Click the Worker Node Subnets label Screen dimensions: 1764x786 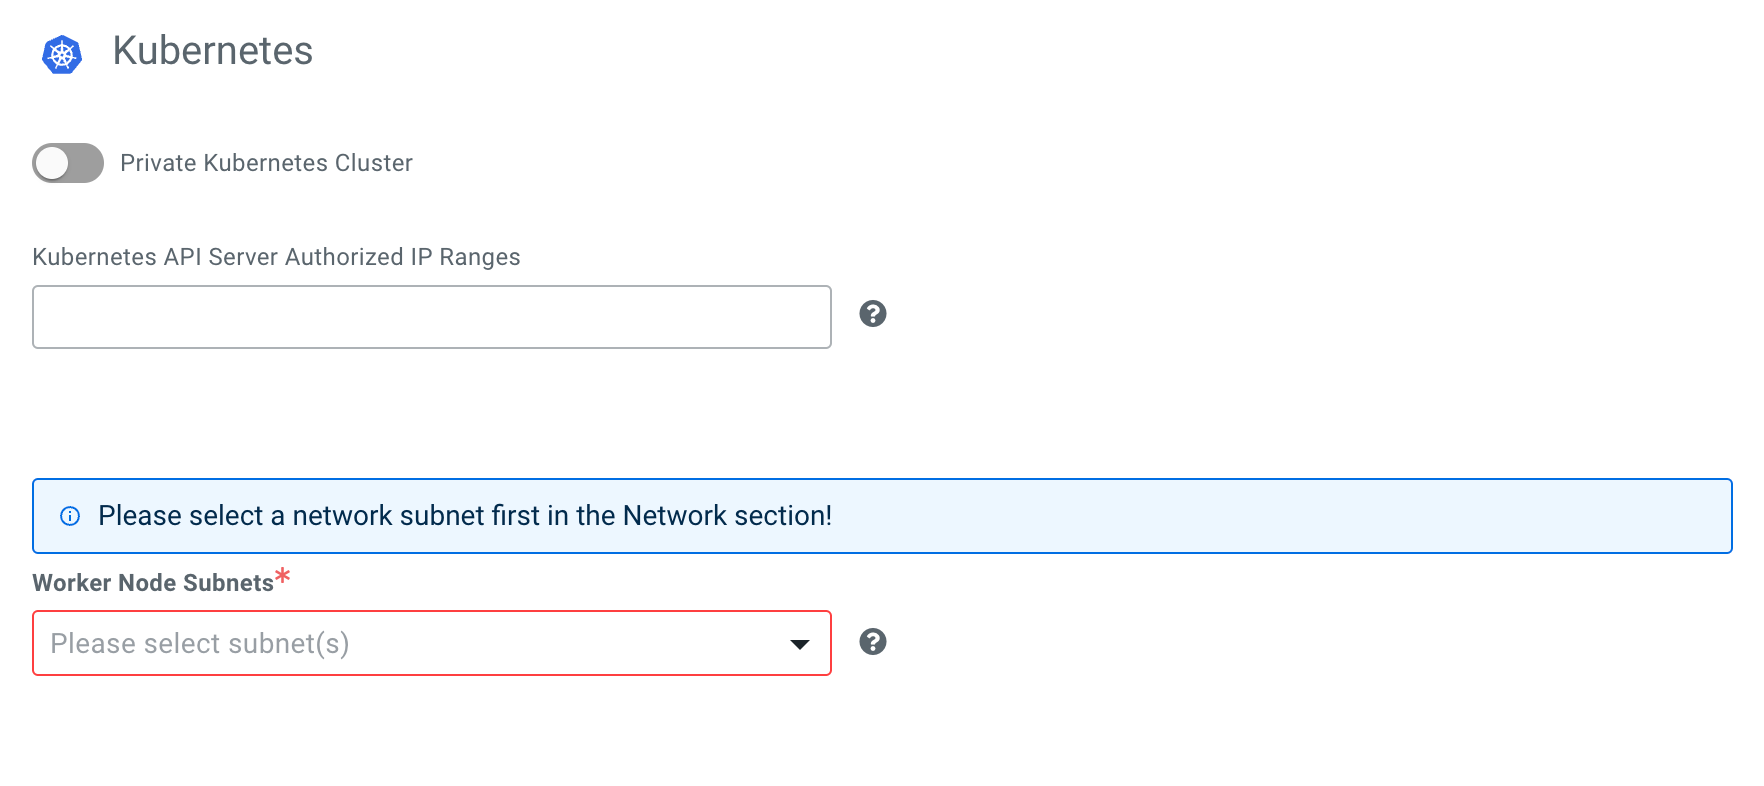pyautogui.click(x=153, y=582)
